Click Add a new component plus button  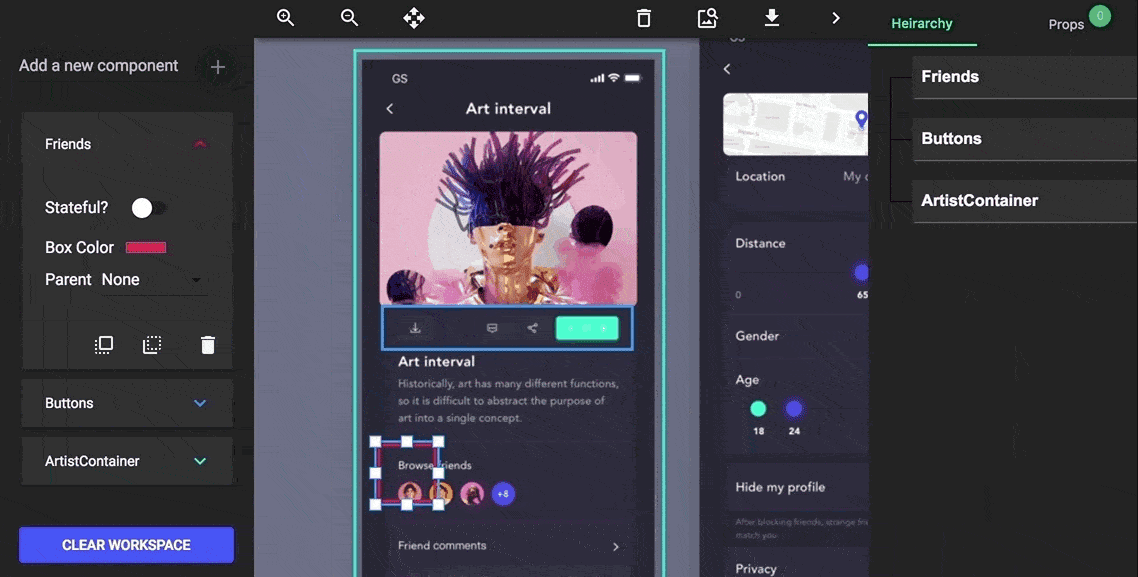[x=218, y=66]
